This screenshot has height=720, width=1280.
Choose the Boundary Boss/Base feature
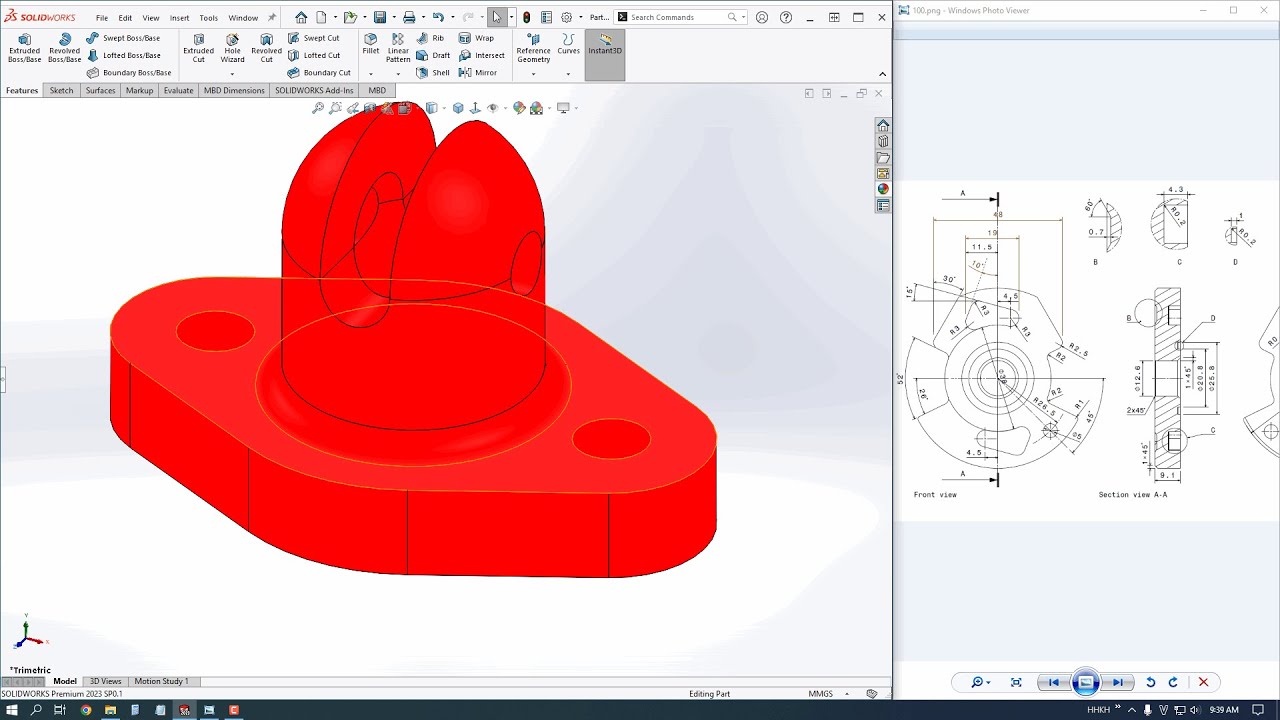[x=129, y=72]
